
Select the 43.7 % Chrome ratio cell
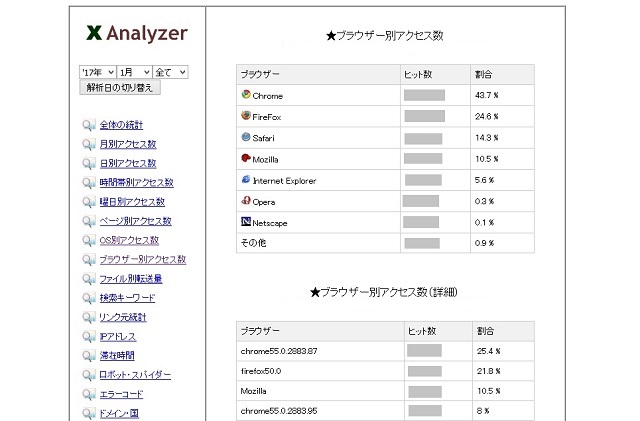click(x=502, y=95)
